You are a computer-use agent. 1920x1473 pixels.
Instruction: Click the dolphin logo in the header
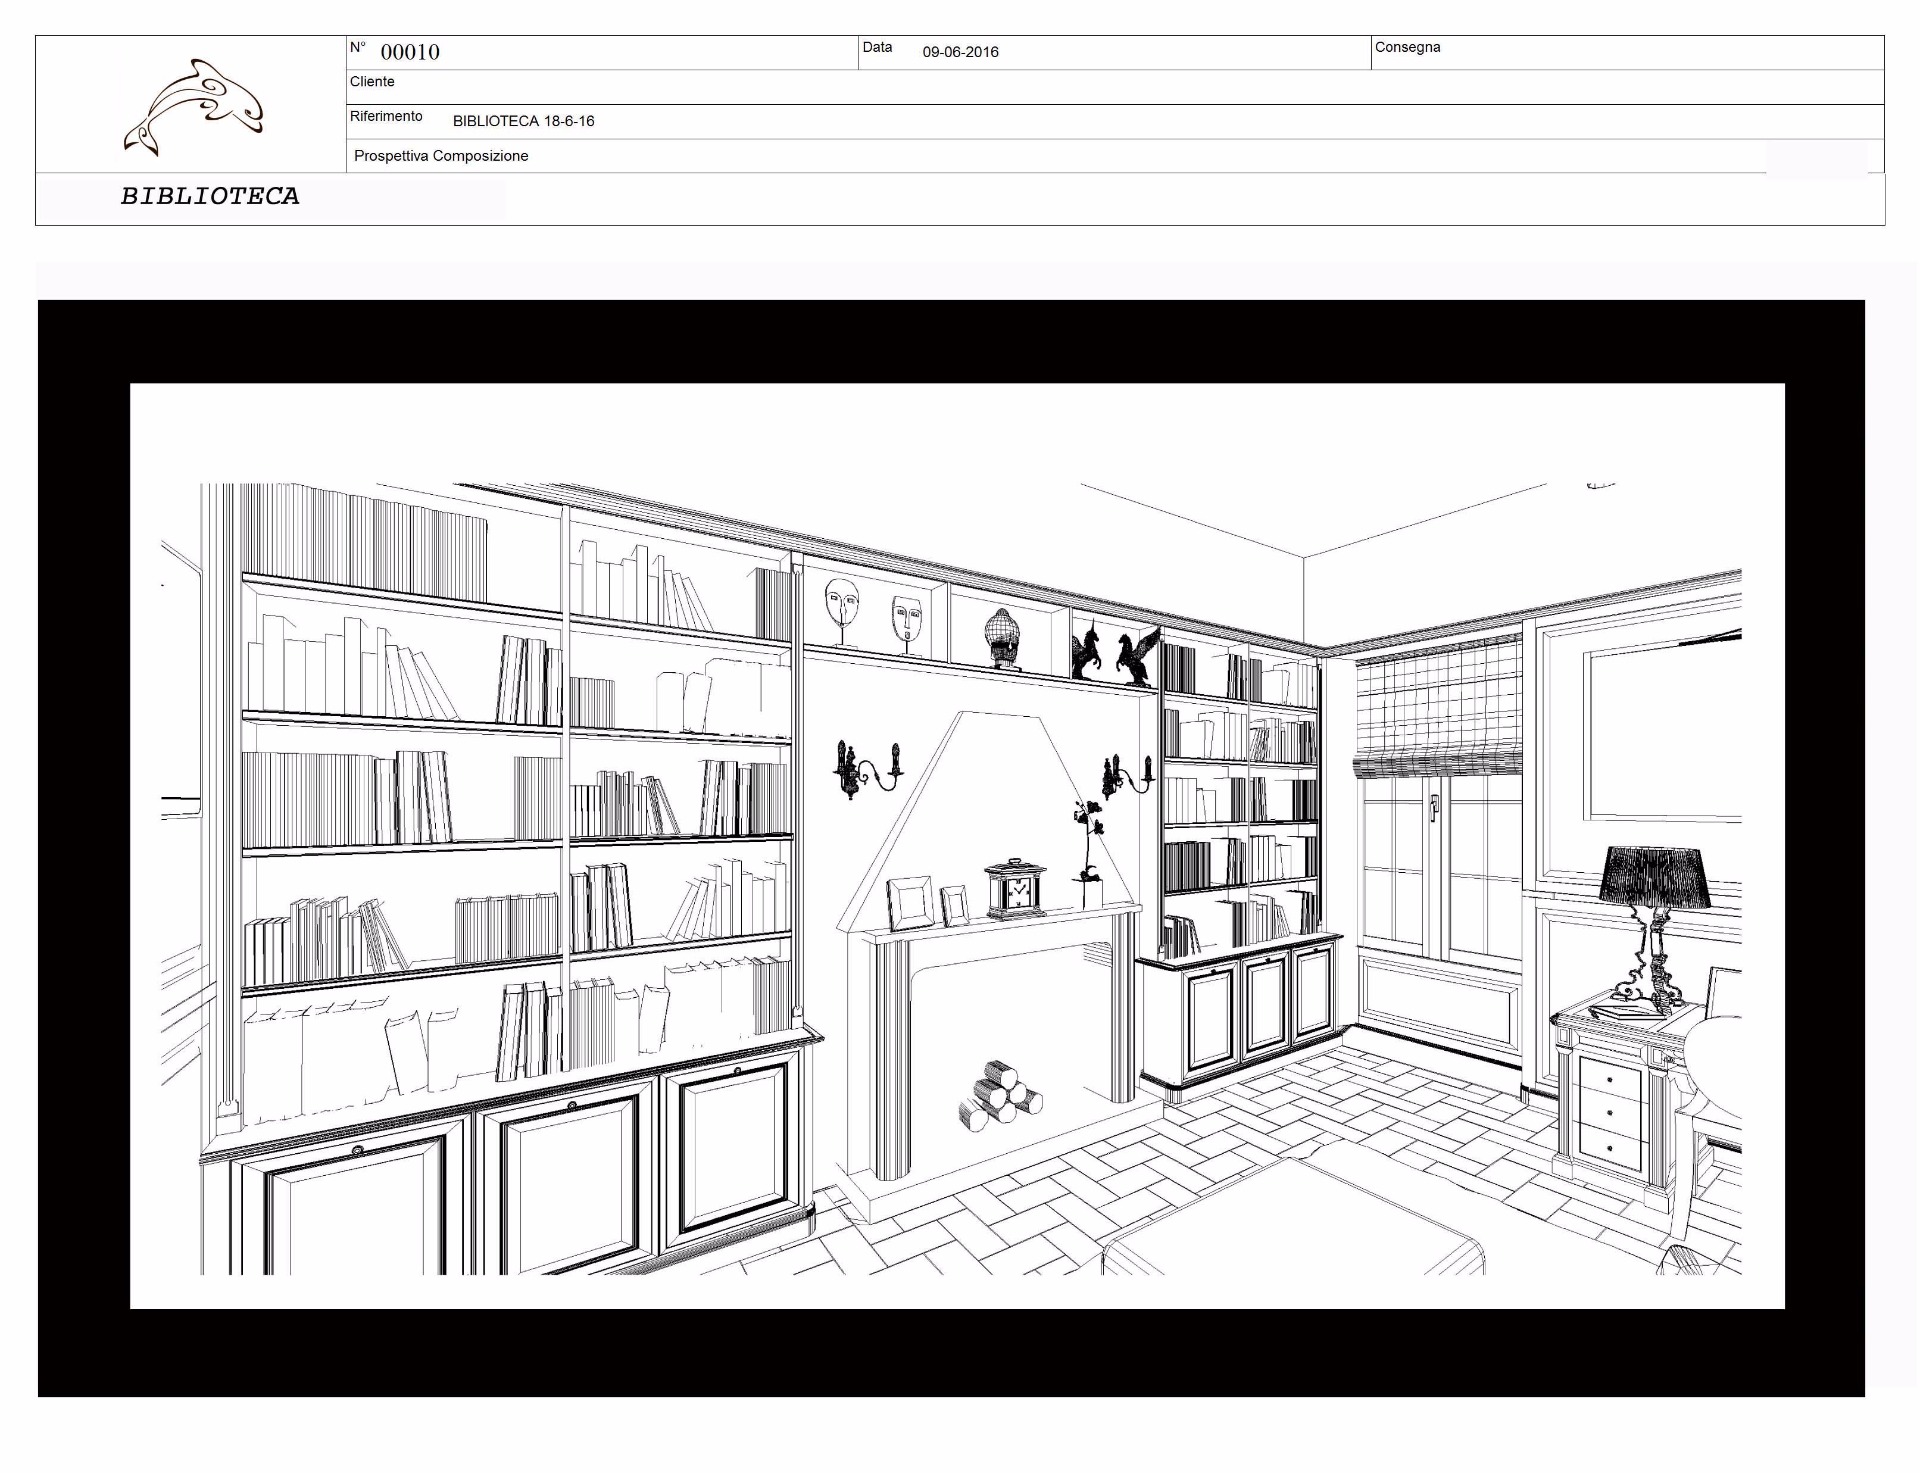coord(193,108)
